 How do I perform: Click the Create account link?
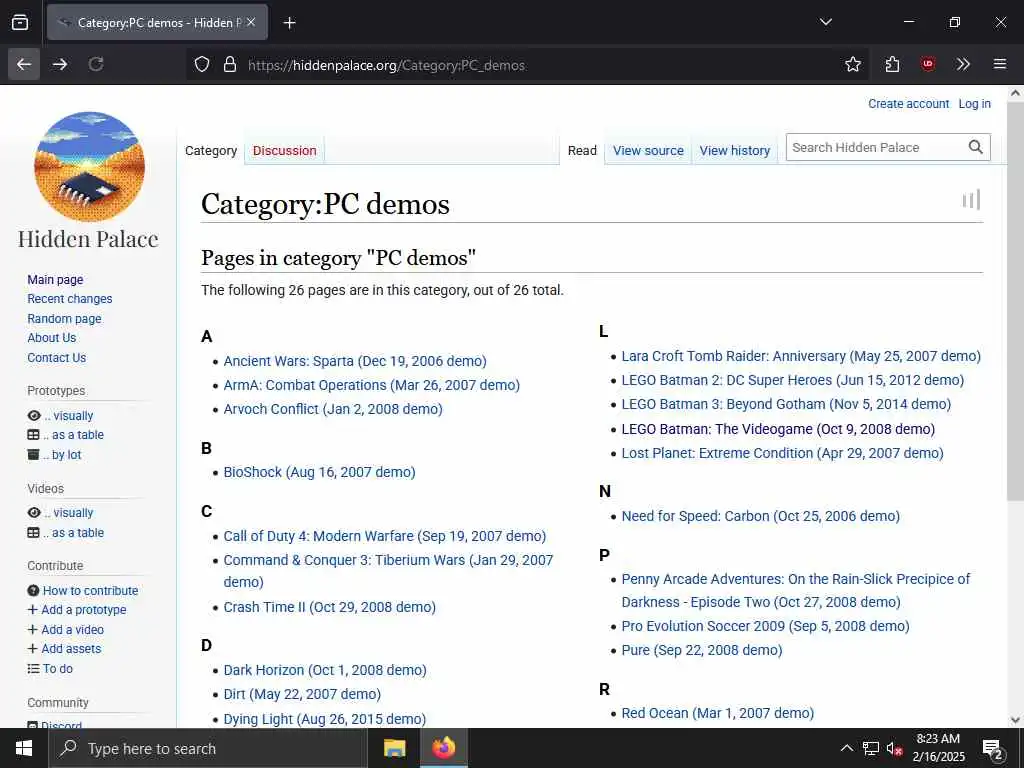908,104
